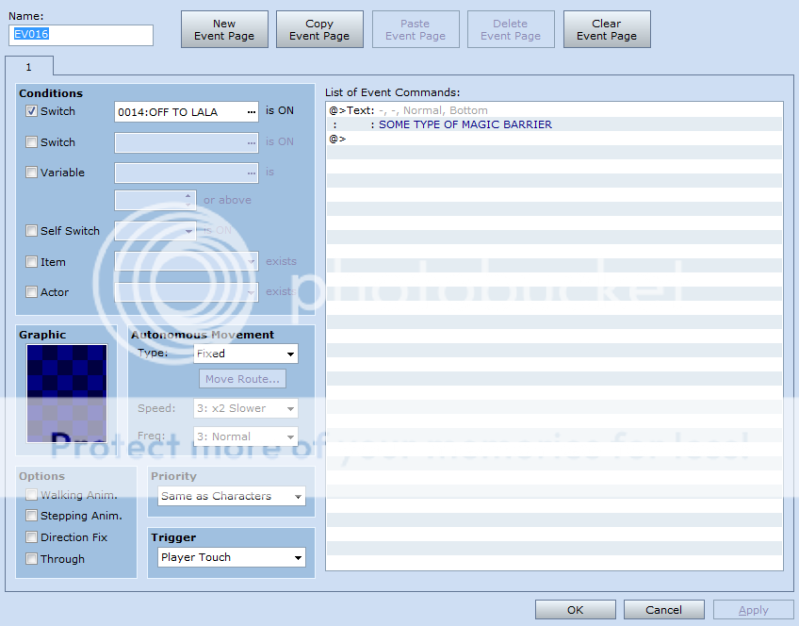Screen dimensions: 799x626
Task: Uncheck the first Switch condition checkbox
Action: 32,111
